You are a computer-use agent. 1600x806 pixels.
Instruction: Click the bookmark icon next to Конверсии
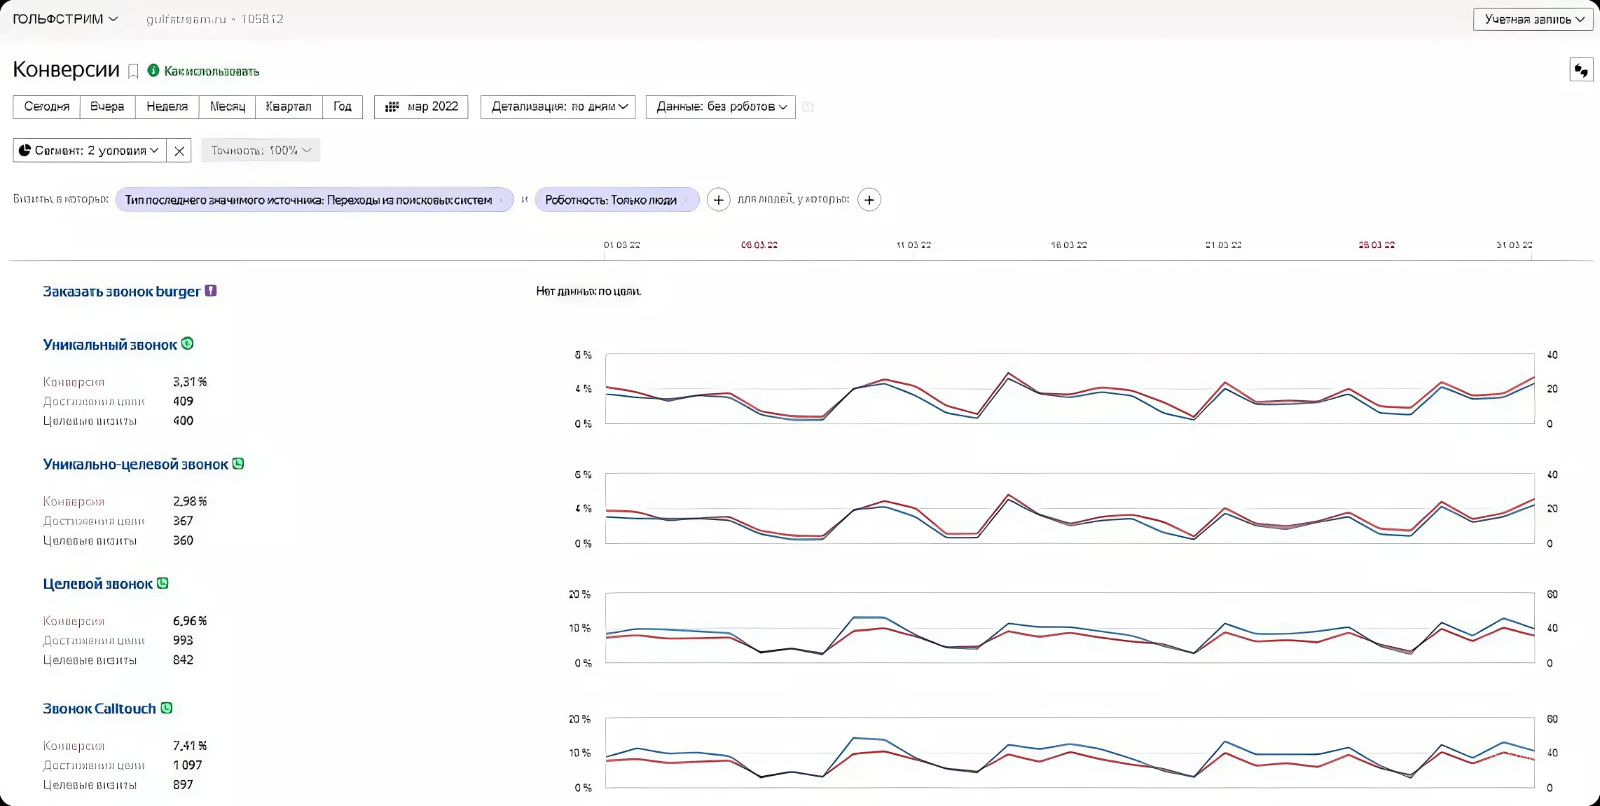pos(133,72)
